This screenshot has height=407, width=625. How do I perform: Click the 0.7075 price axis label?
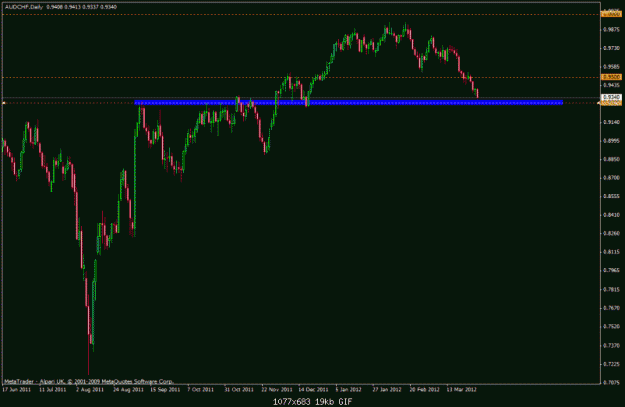[612, 382]
